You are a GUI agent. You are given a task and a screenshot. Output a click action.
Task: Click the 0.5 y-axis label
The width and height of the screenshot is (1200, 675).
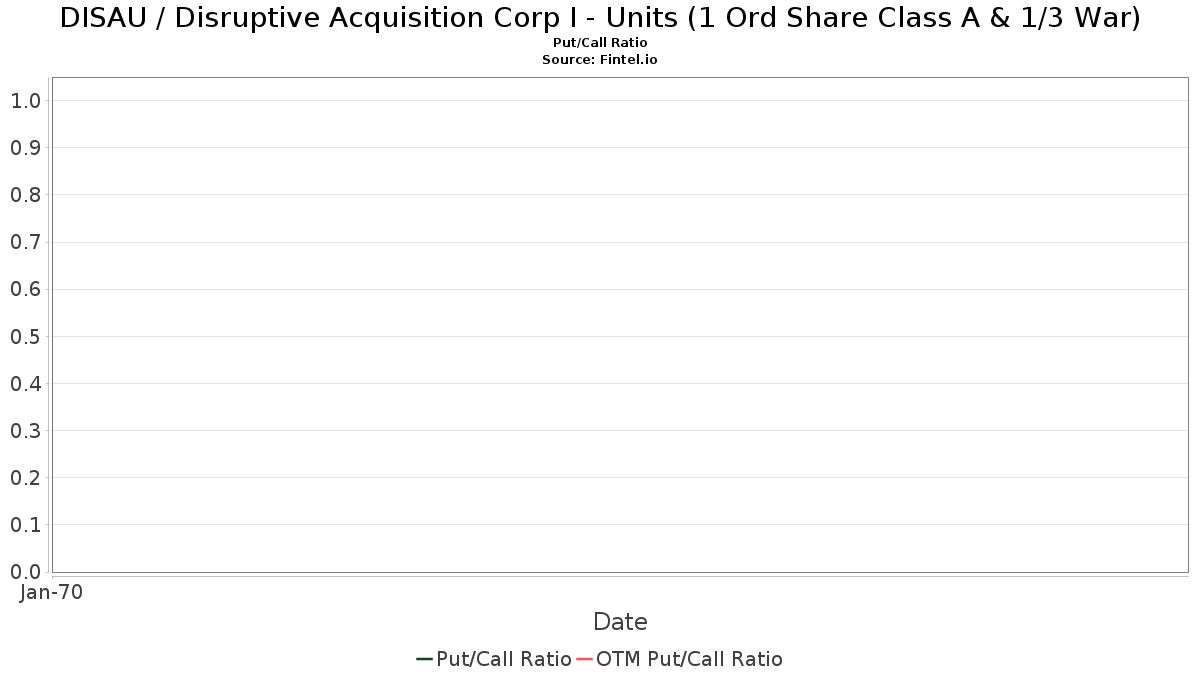pyautogui.click(x=25, y=336)
